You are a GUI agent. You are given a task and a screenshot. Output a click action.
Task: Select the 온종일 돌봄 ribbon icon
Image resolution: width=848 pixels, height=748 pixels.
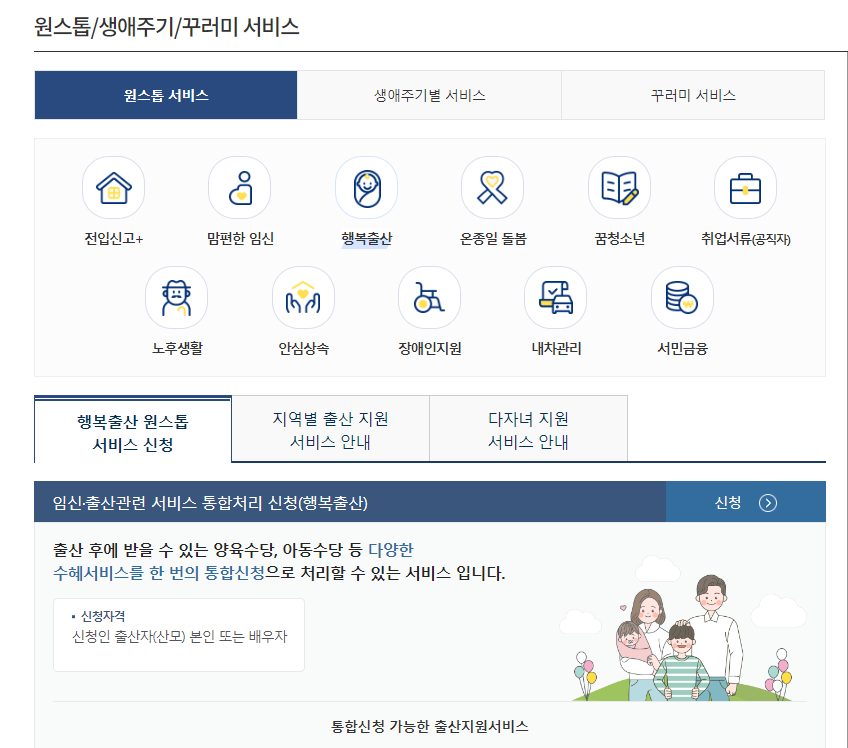coord(492,187)
